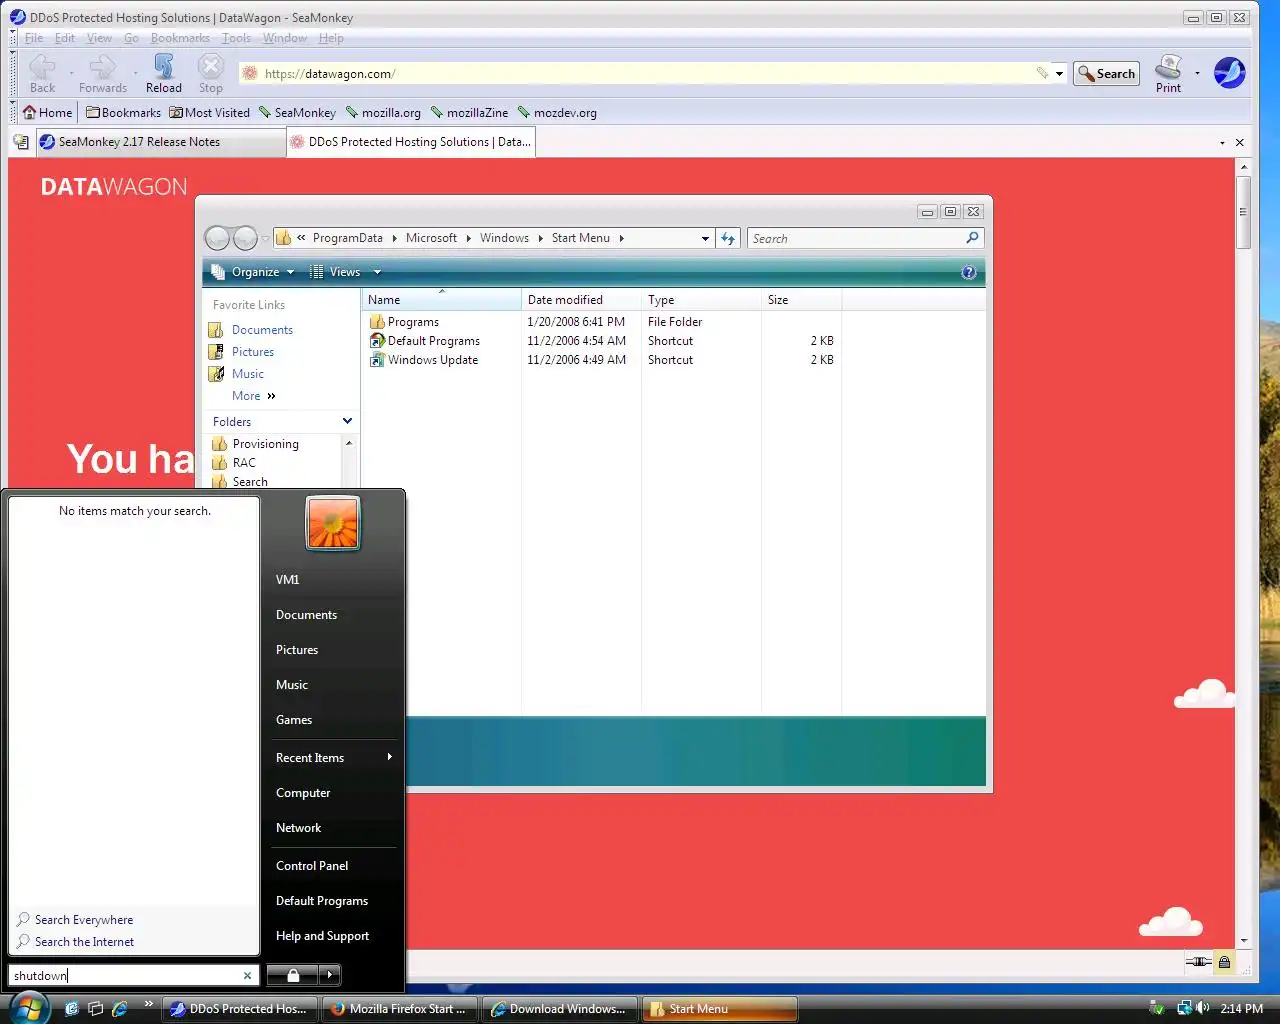Switch to Mozilla Firefox Start taskbar button
Screen dimensions: 1280x1024
point(400,1009)
